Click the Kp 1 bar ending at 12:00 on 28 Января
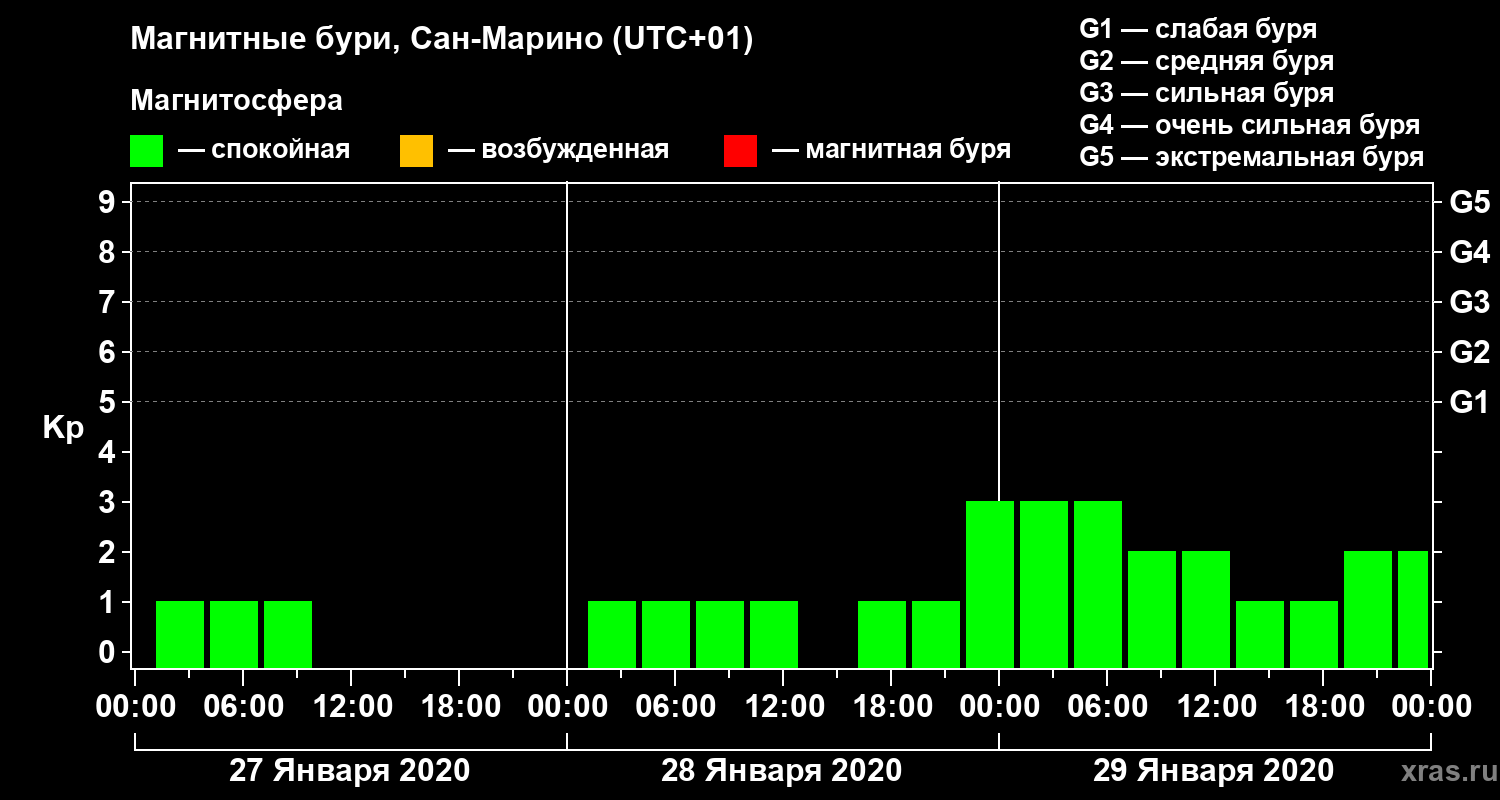Screen dimensions: 1500x800 tap(774, 634)
